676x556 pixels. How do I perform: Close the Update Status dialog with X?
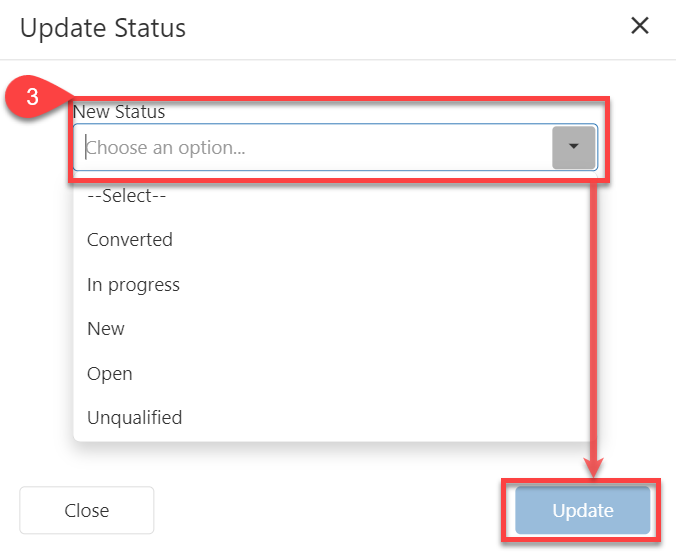[x=640, y=26]
